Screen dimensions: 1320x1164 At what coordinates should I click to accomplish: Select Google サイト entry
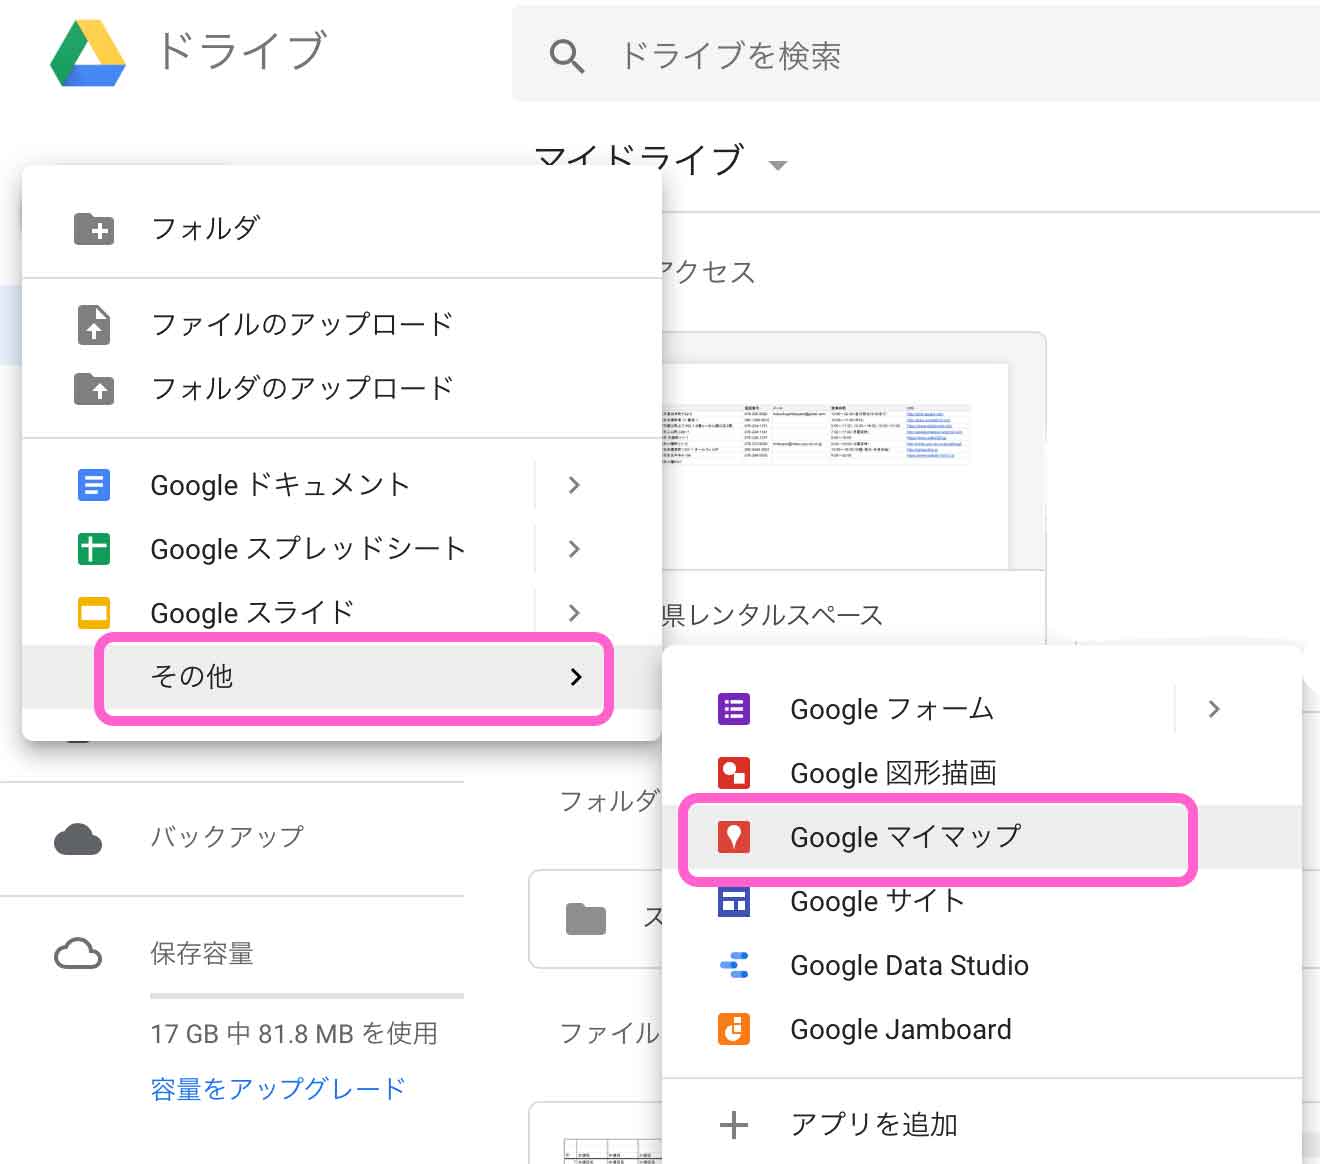click(x=982, y=901)
